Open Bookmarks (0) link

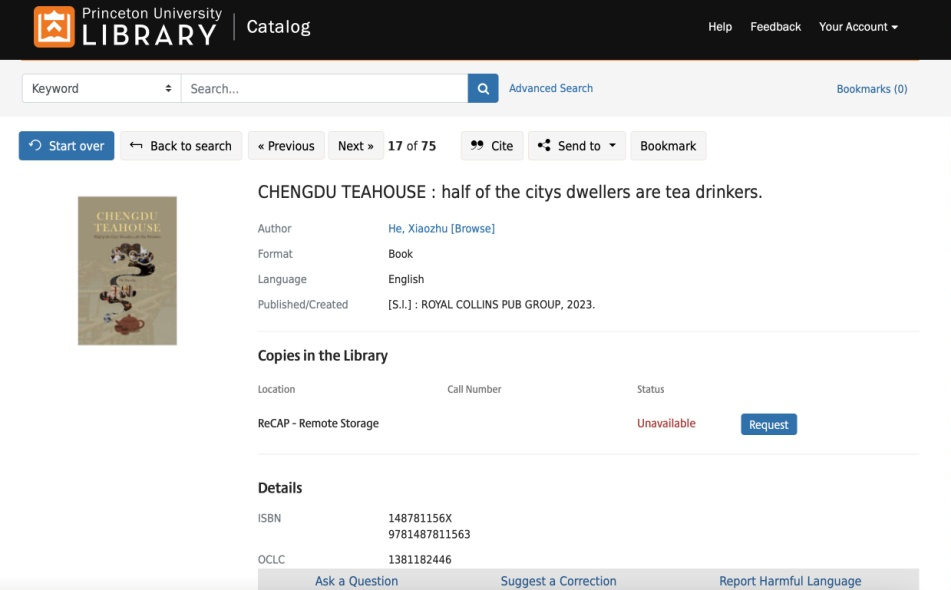point(871,89)
